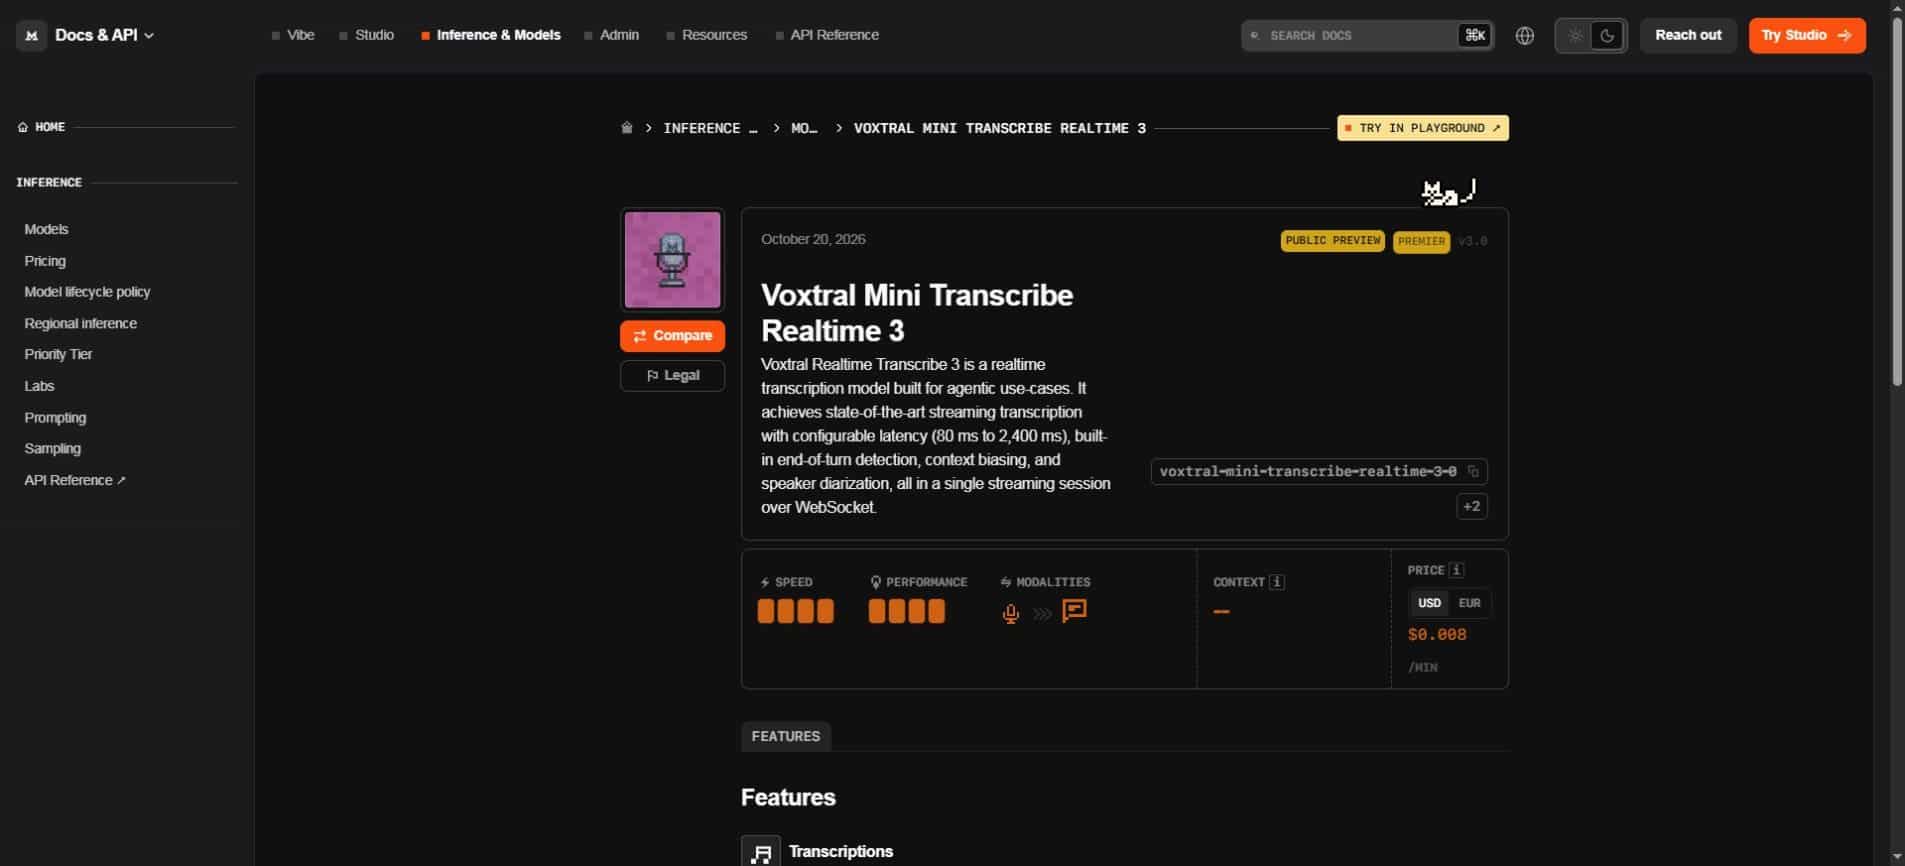Screen dimensions: 1905x866
Task: Click the v3.0 version label
Action: tap(1472, 241)
